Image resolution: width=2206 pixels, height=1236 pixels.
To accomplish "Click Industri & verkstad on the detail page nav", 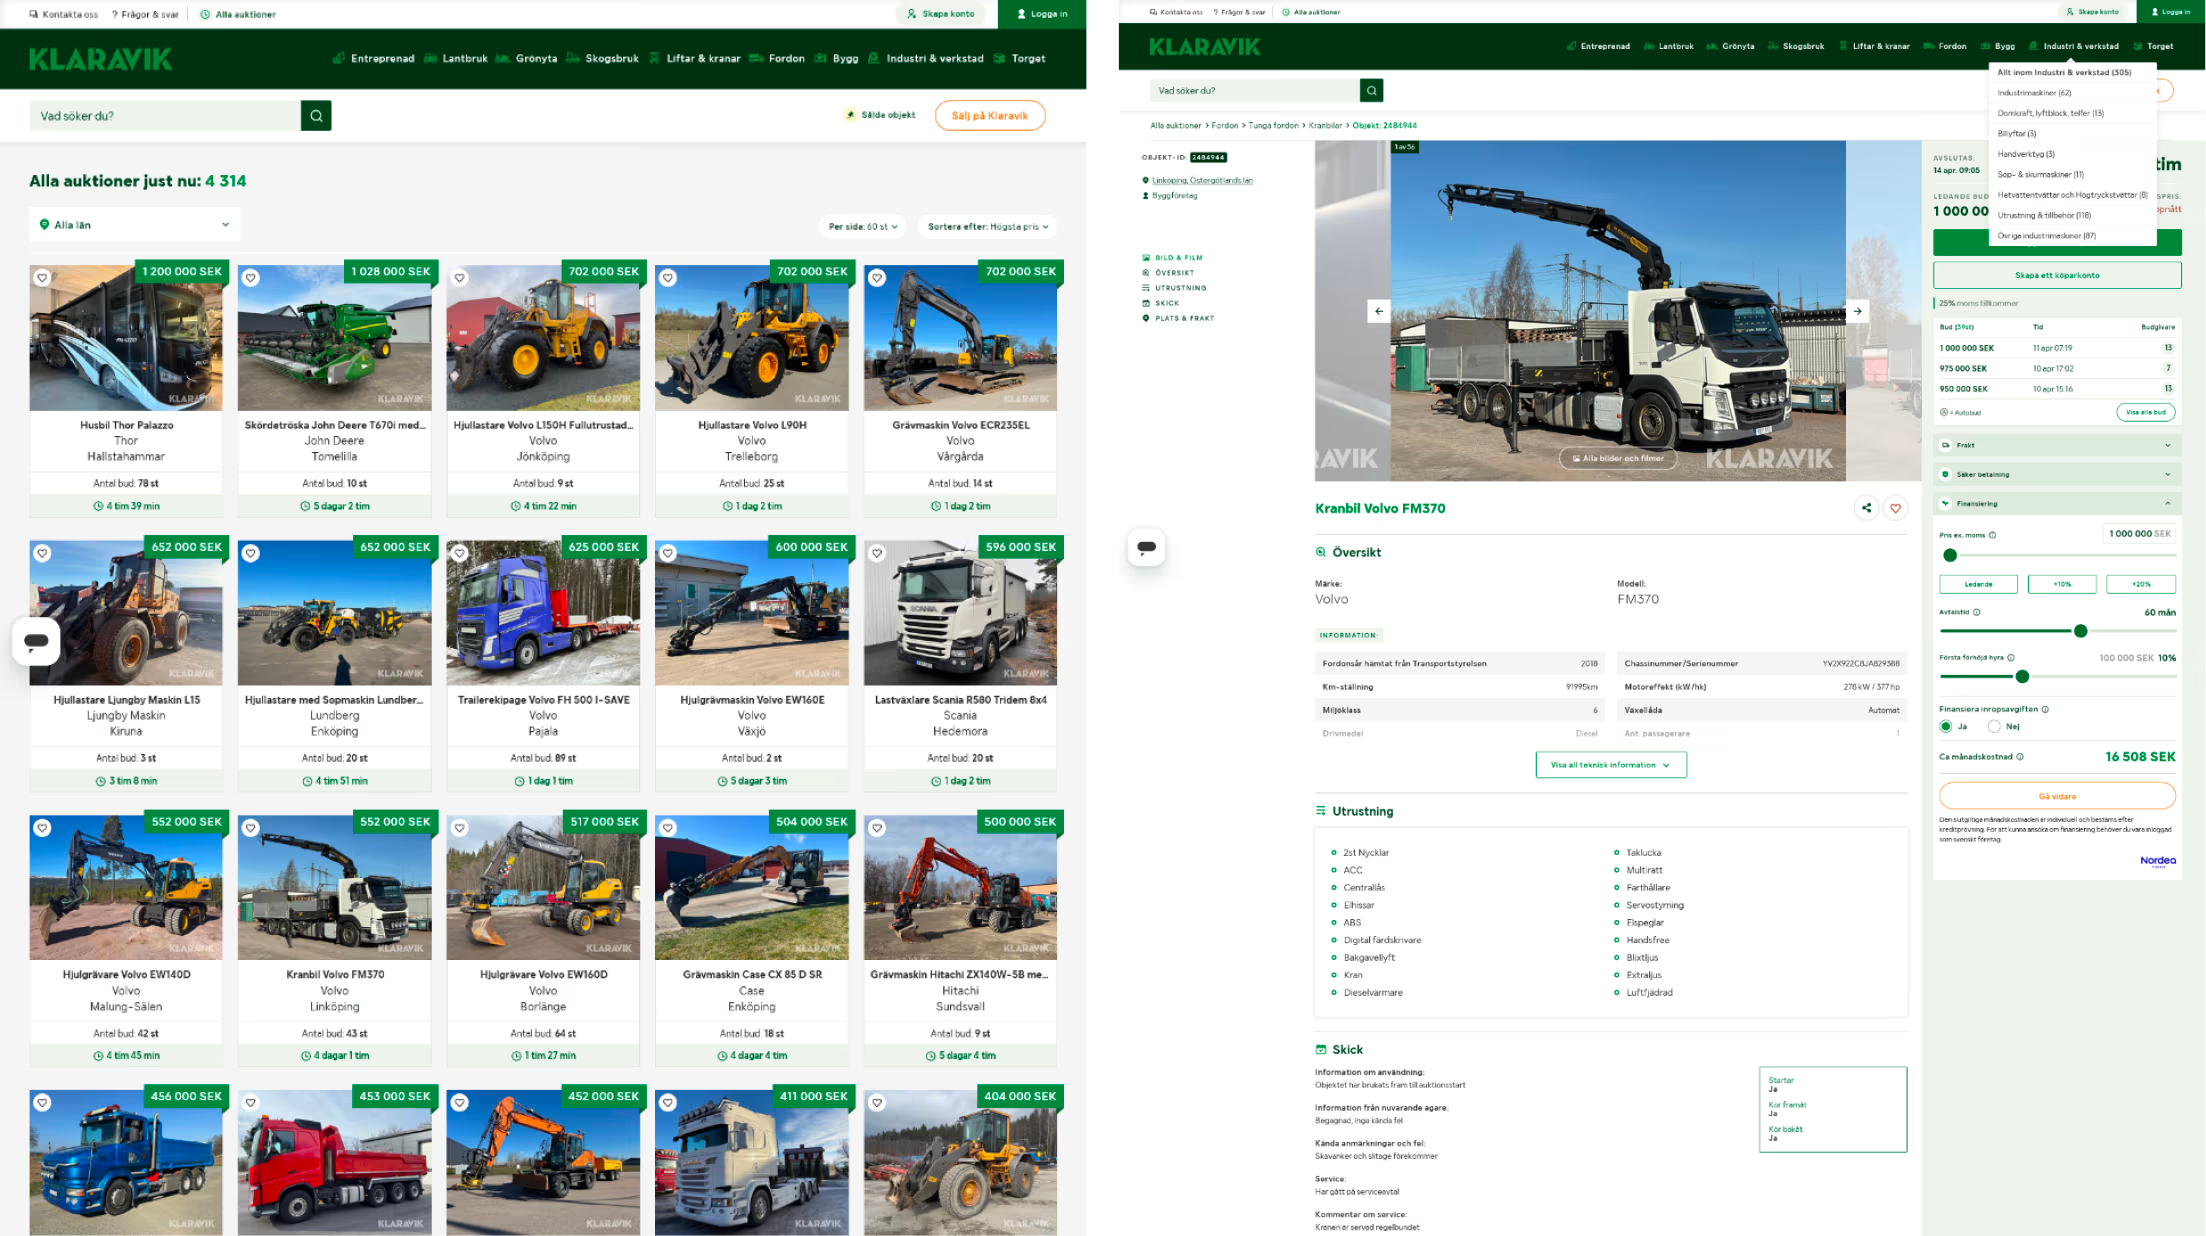I will pyautogui.click(x=2074, y=46).
